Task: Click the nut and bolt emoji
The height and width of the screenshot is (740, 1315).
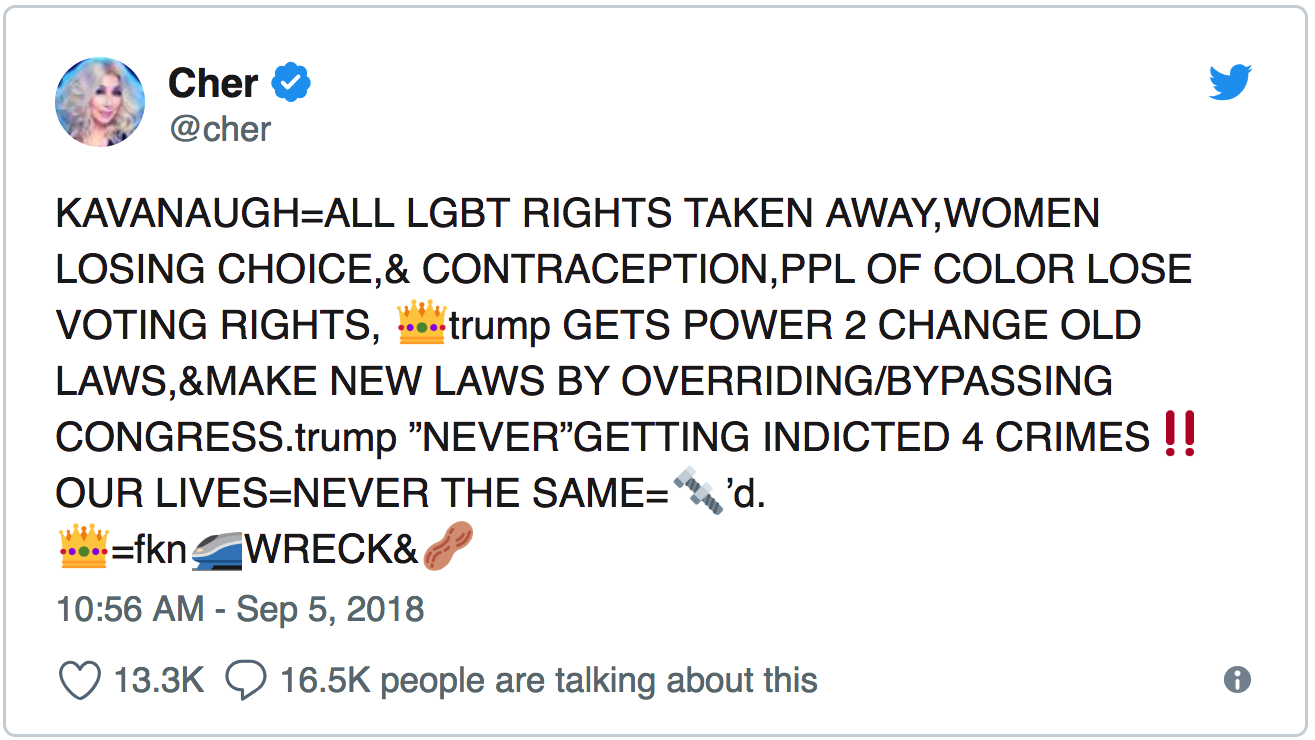Action: tap(698, 493)
